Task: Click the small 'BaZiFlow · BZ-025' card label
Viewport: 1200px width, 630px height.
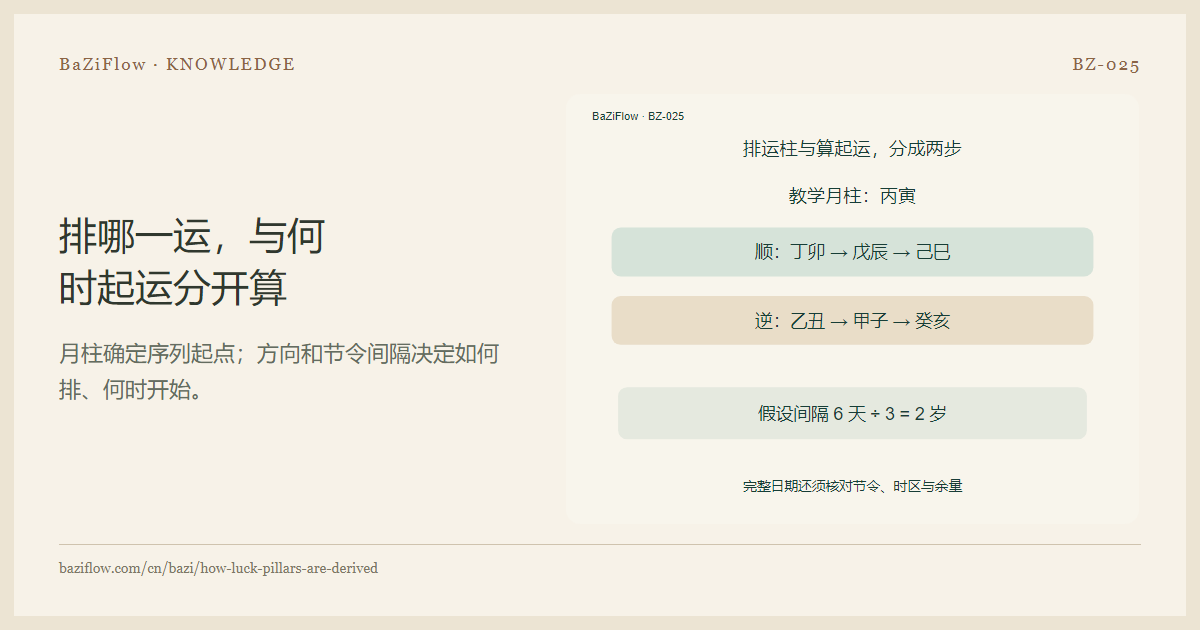Action: coord(638,116)
